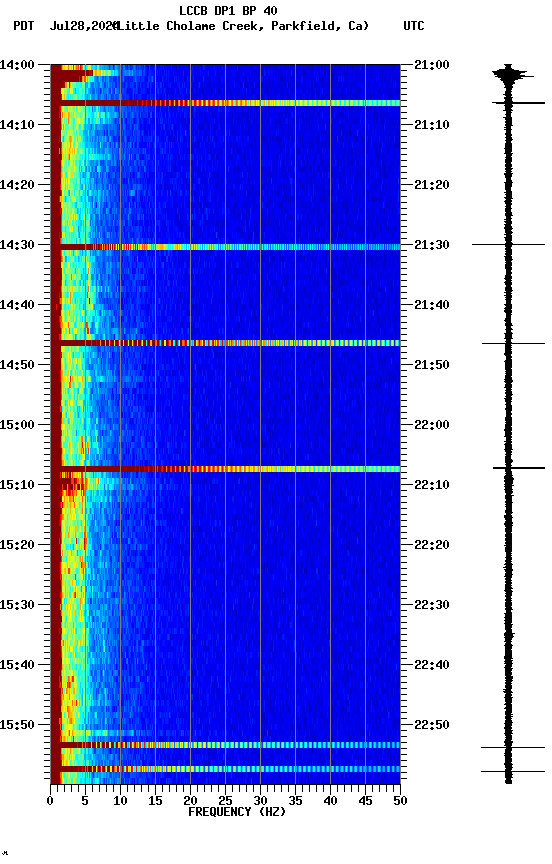Click the 15 Hz frequency tick label
This screenshot has width=552, height=864.
coord(155,801)
